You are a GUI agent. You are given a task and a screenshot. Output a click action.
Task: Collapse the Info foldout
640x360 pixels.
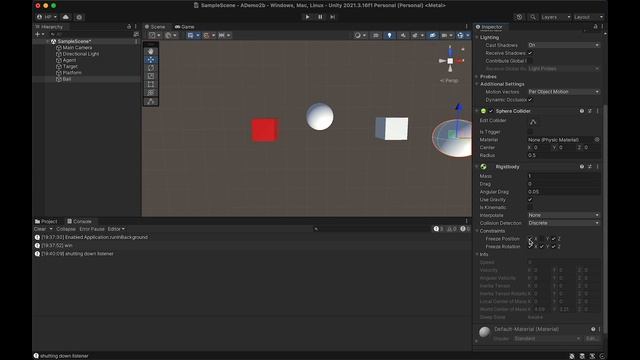(477, 254)
